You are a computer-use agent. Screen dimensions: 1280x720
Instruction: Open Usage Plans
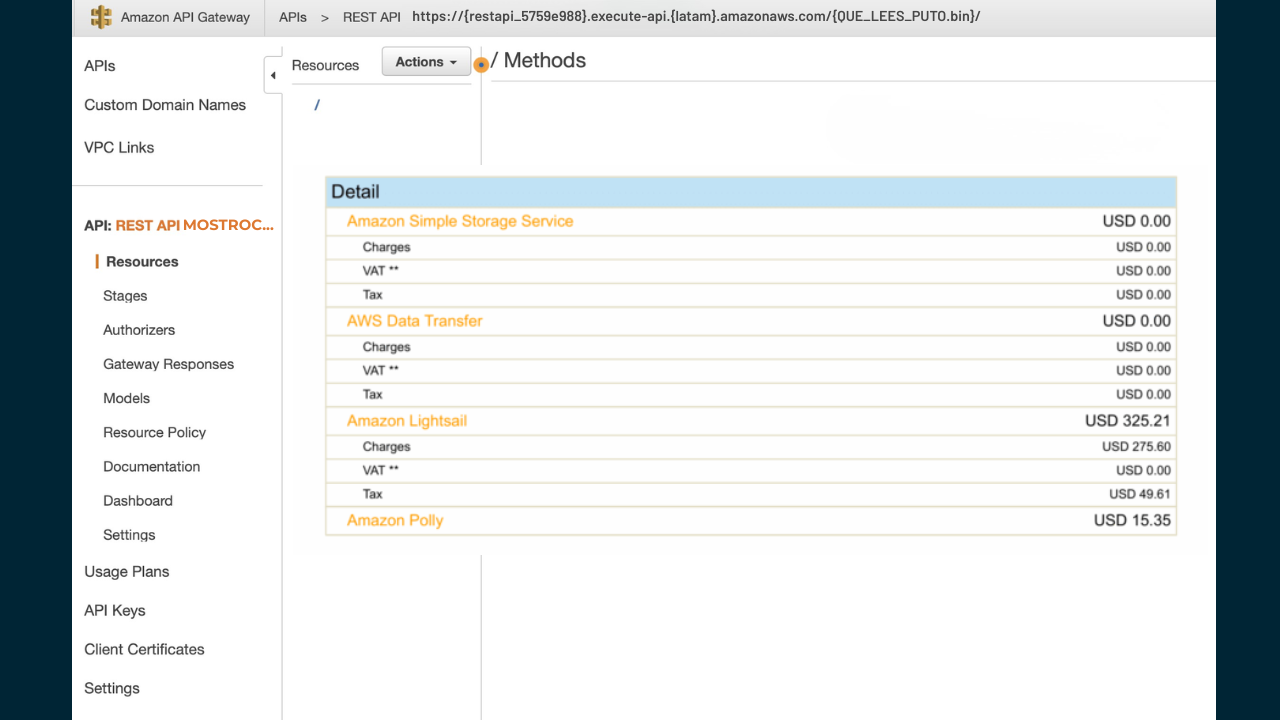127,572
